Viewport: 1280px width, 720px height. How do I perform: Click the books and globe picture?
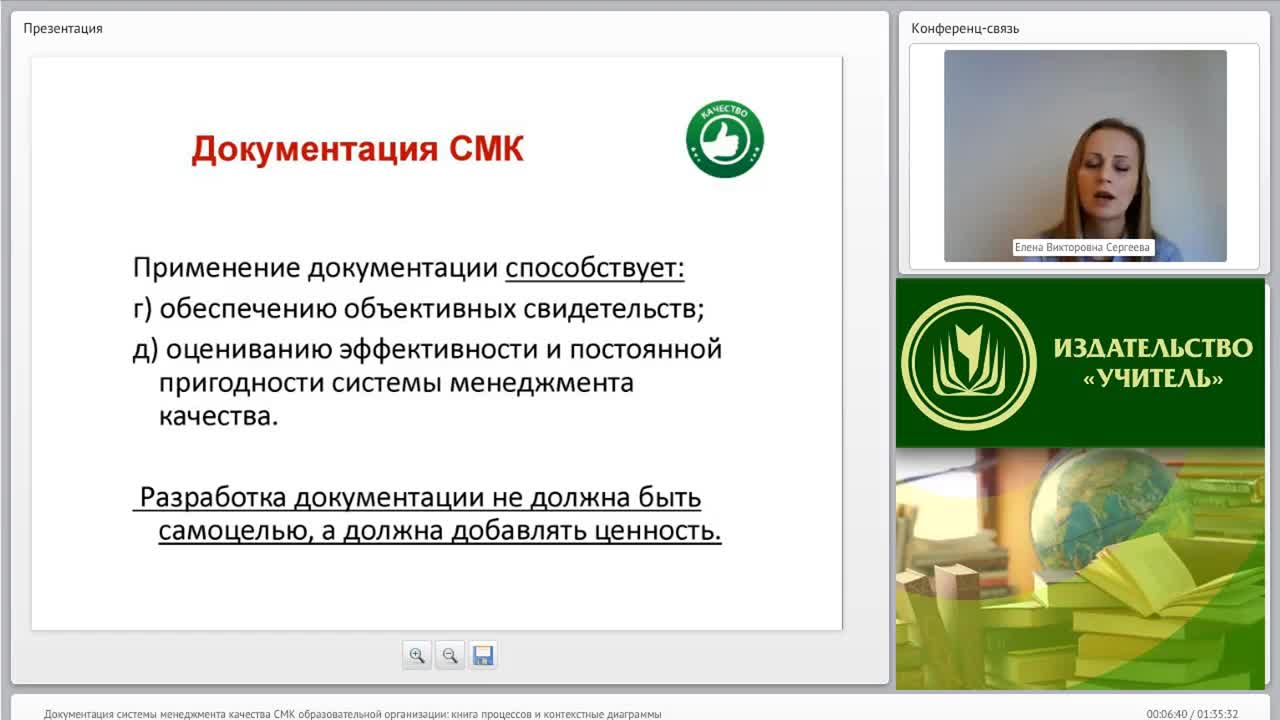[x=1080, y=569]
